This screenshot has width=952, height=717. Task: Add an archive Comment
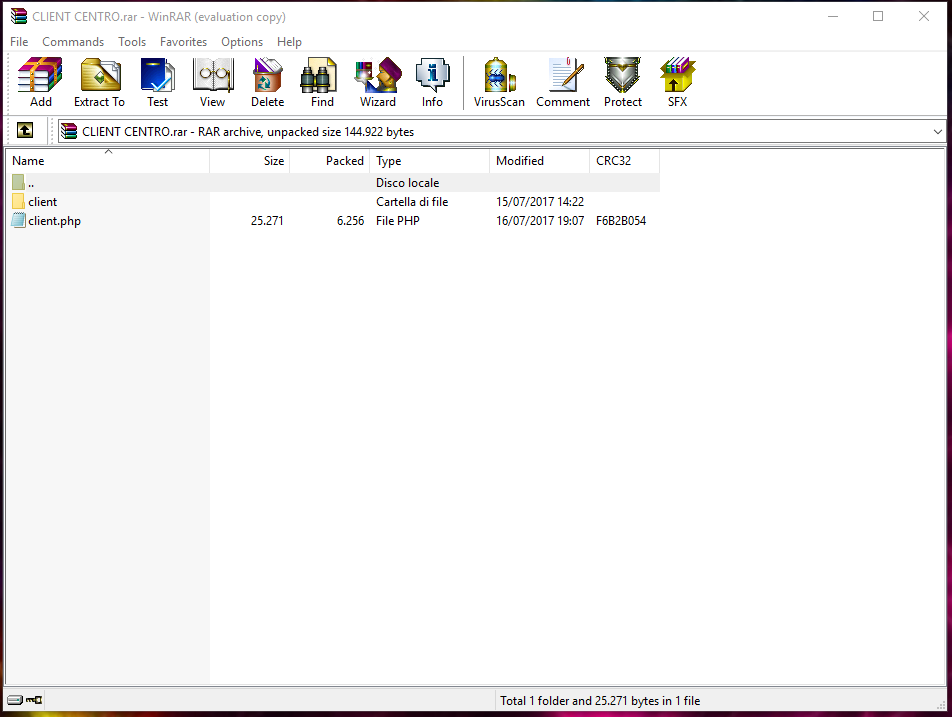[x=563, y=83]
